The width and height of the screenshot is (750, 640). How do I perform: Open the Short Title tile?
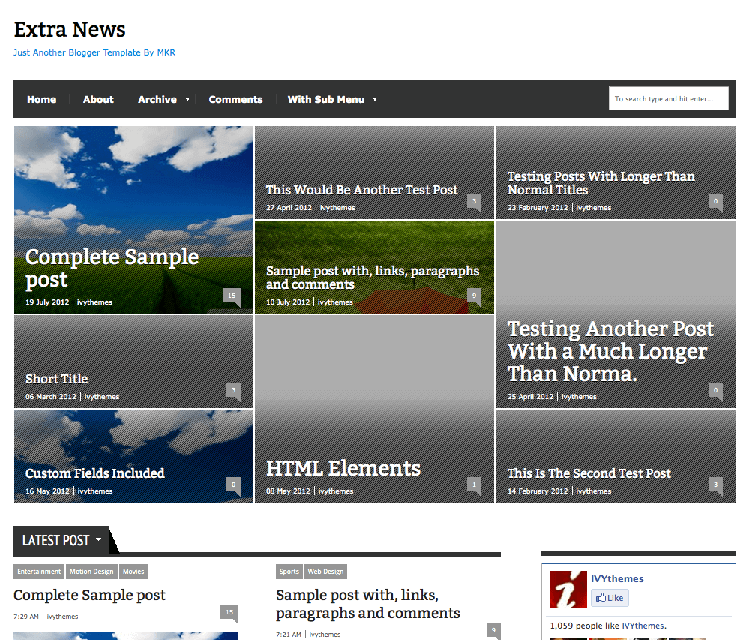(133, 362)
